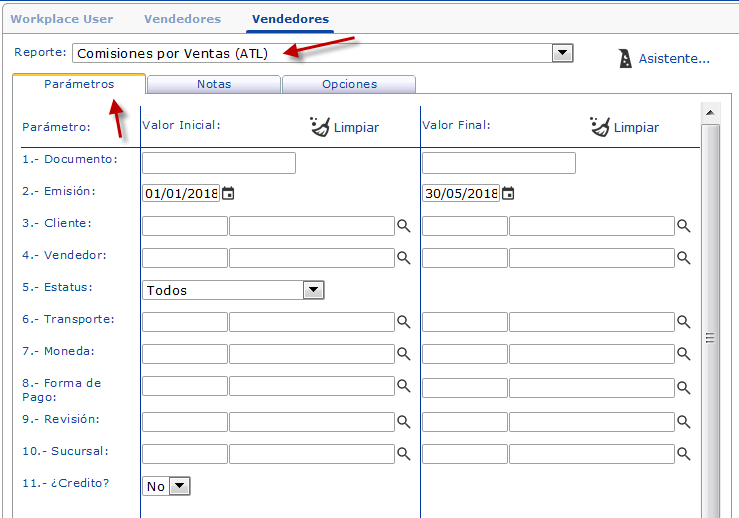Open the Notas tab
Screen dimensions: 739x518
tap(214, 84)
